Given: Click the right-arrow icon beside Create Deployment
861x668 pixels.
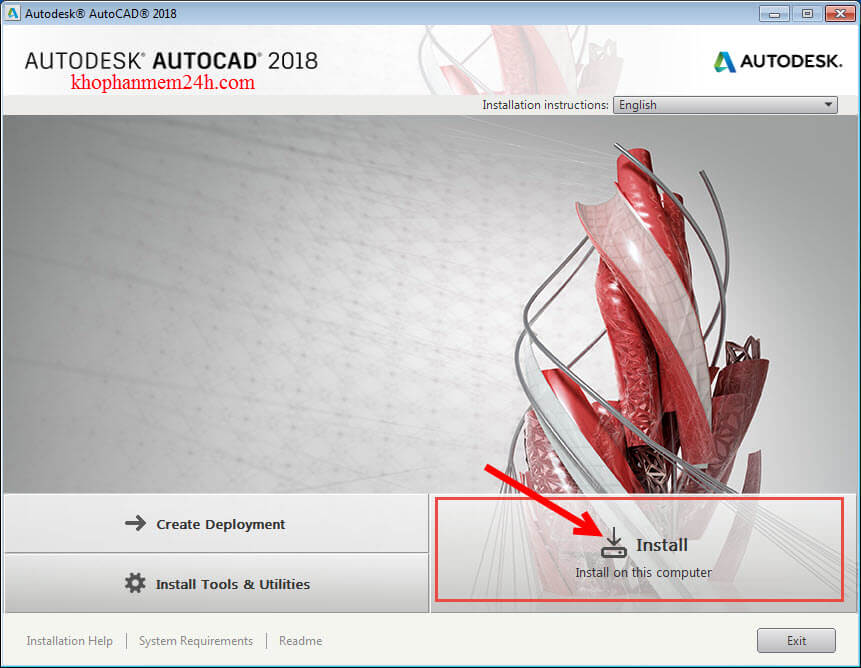Looking at the screenshot, I should [135, 523].
